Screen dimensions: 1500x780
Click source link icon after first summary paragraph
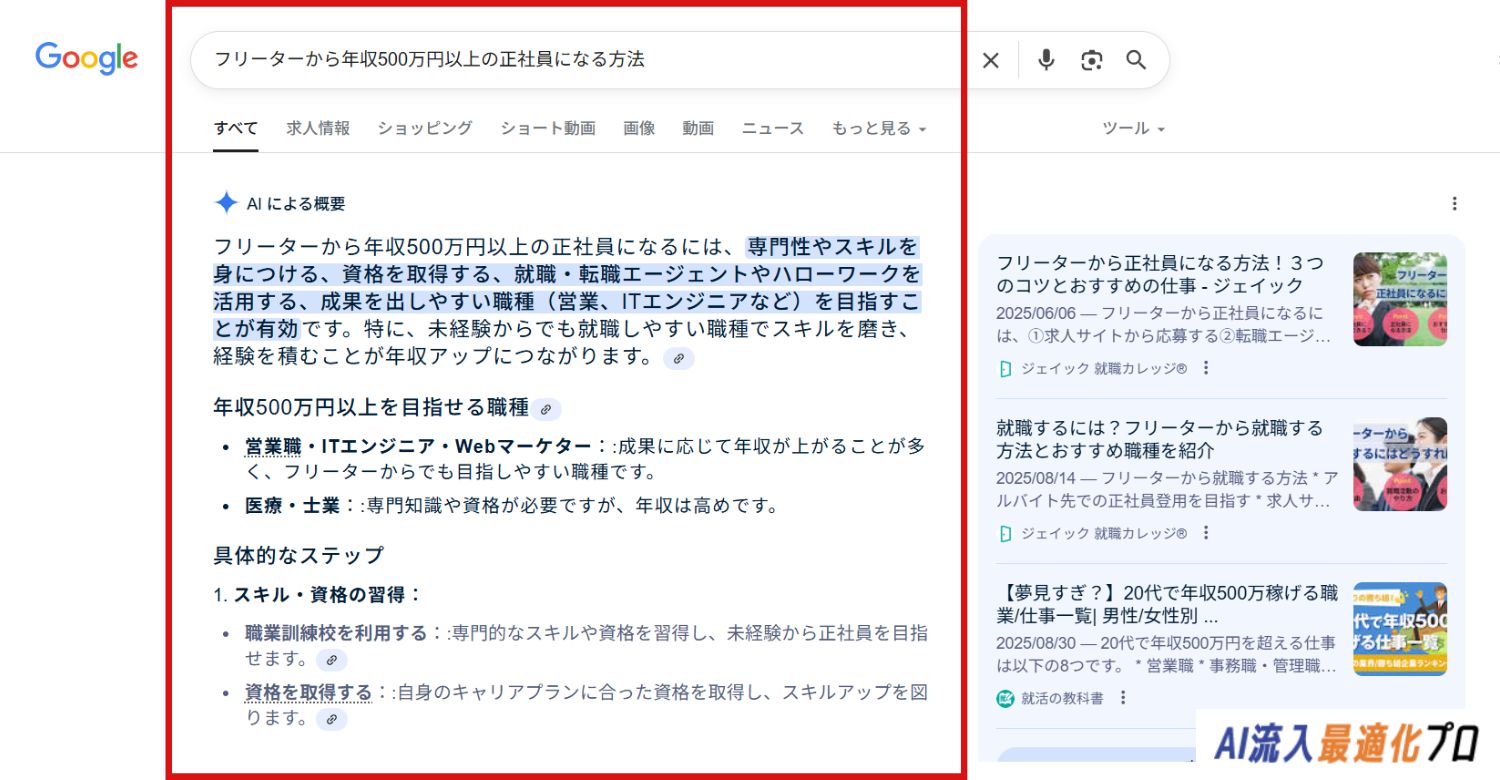679,358
